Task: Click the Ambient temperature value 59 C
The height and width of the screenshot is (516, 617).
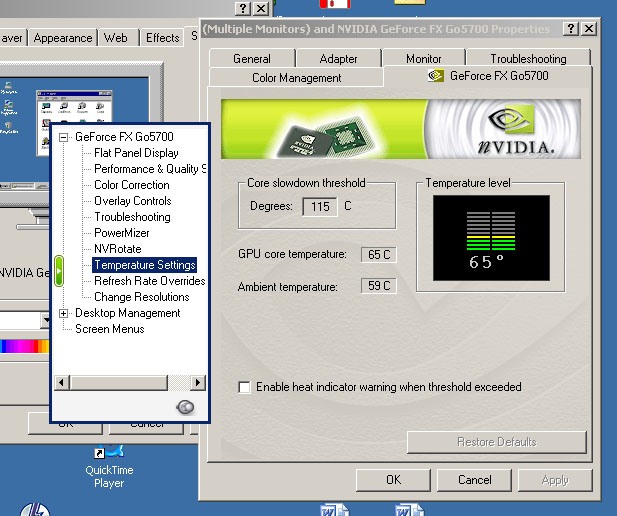Action: [x=379, y=286]
